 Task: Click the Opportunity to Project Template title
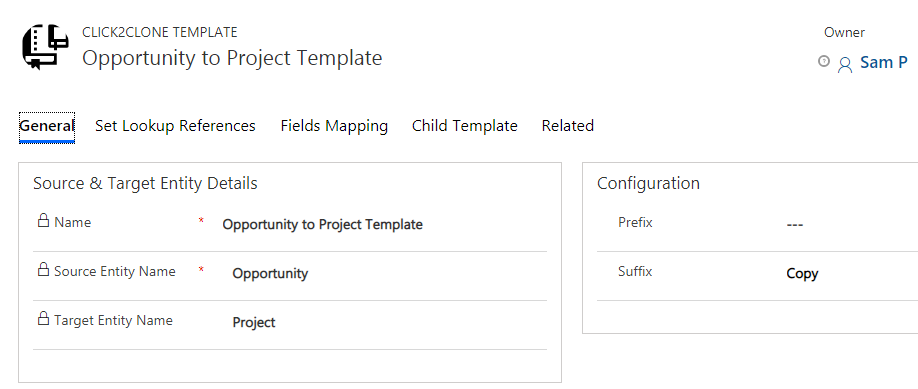coord(232,58)
